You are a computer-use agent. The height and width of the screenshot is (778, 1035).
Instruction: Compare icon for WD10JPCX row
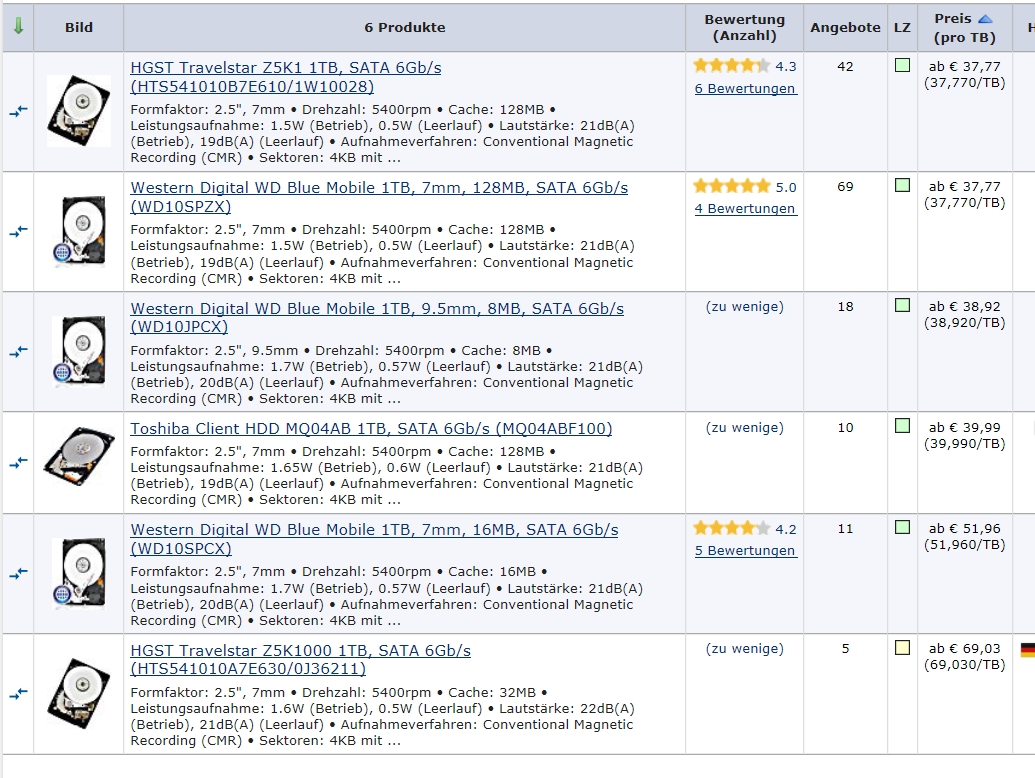click(x=18, y=352)
